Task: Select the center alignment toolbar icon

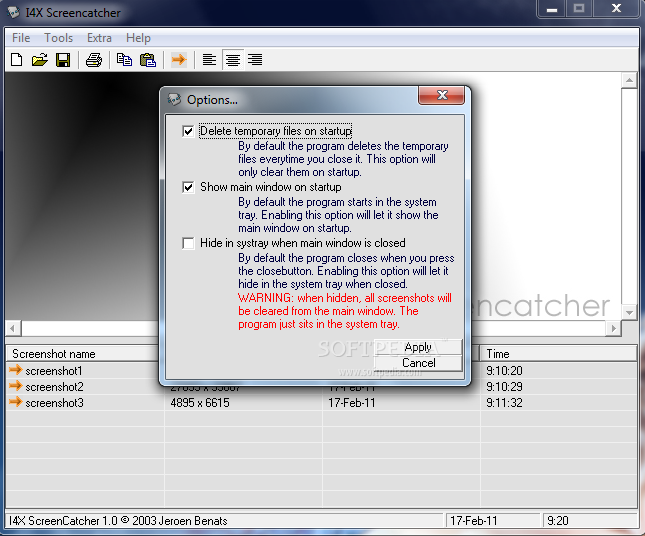Action: pos(233,60)
